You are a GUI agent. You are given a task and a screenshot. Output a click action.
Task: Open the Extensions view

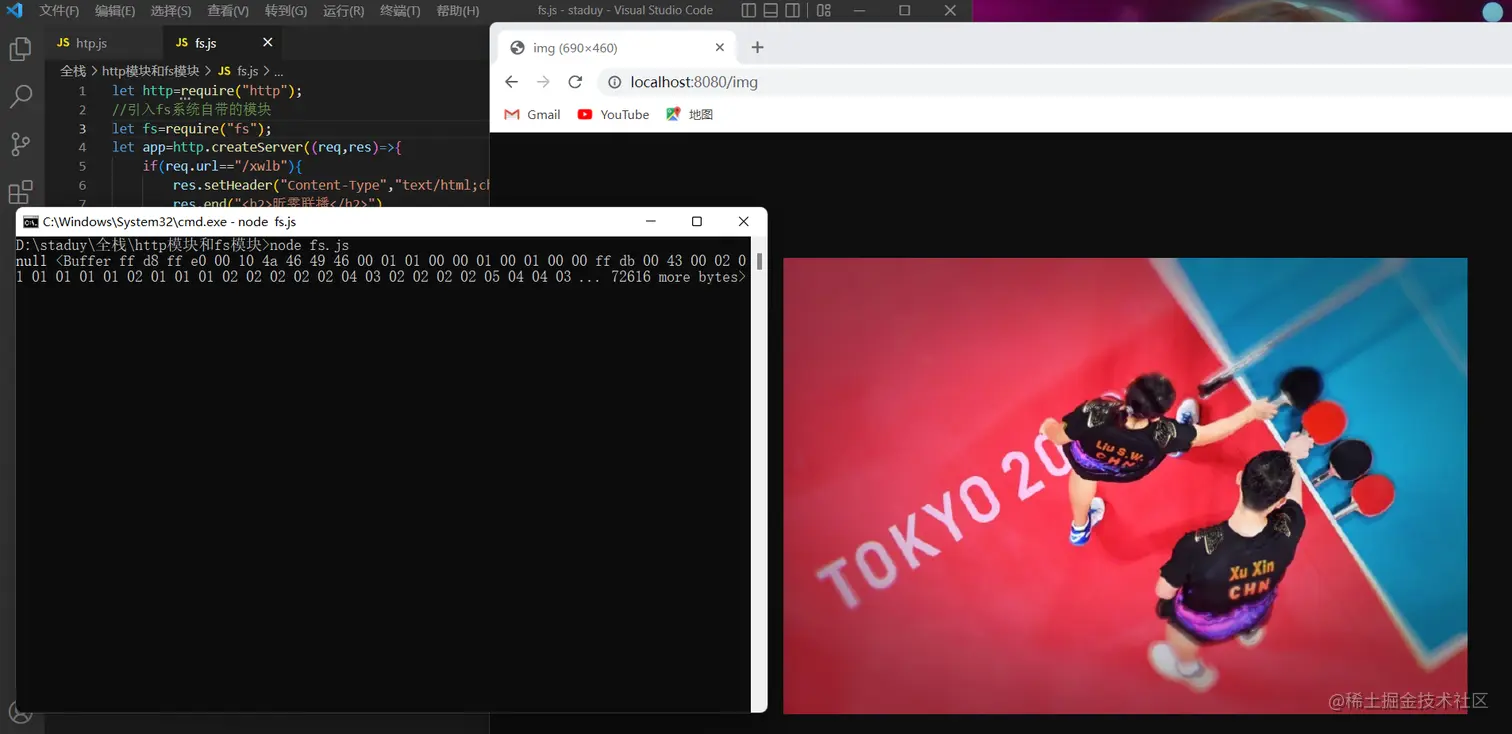pyautogui.click(x=20, y=193)
